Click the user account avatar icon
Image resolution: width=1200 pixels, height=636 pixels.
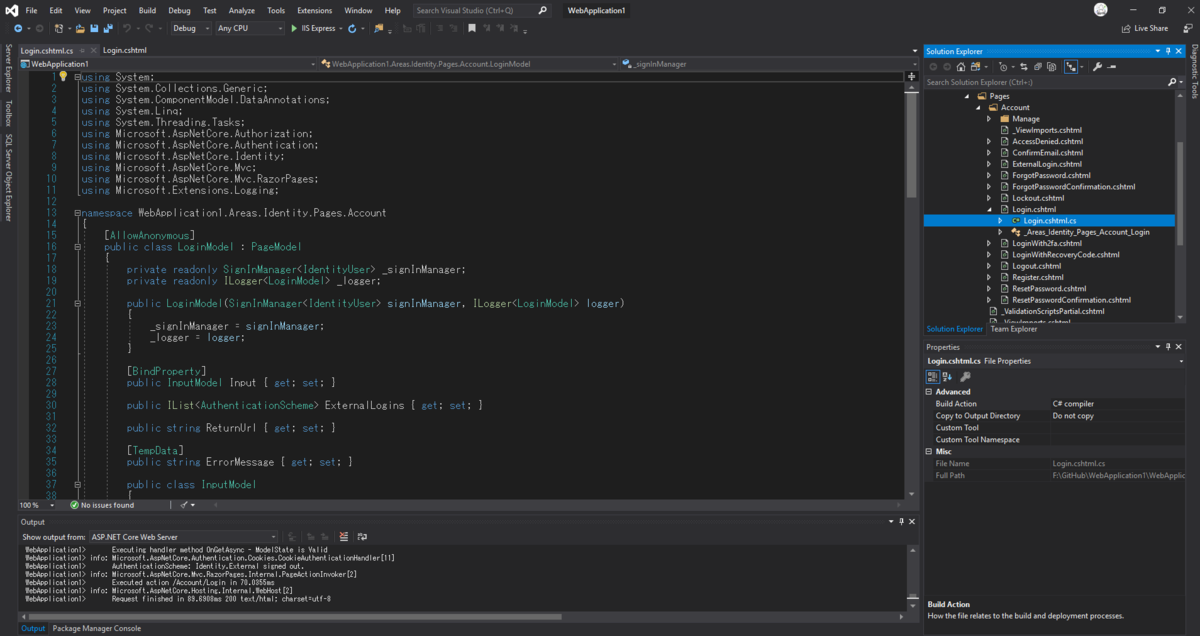pyautogui.click(x=1101, y=10)
